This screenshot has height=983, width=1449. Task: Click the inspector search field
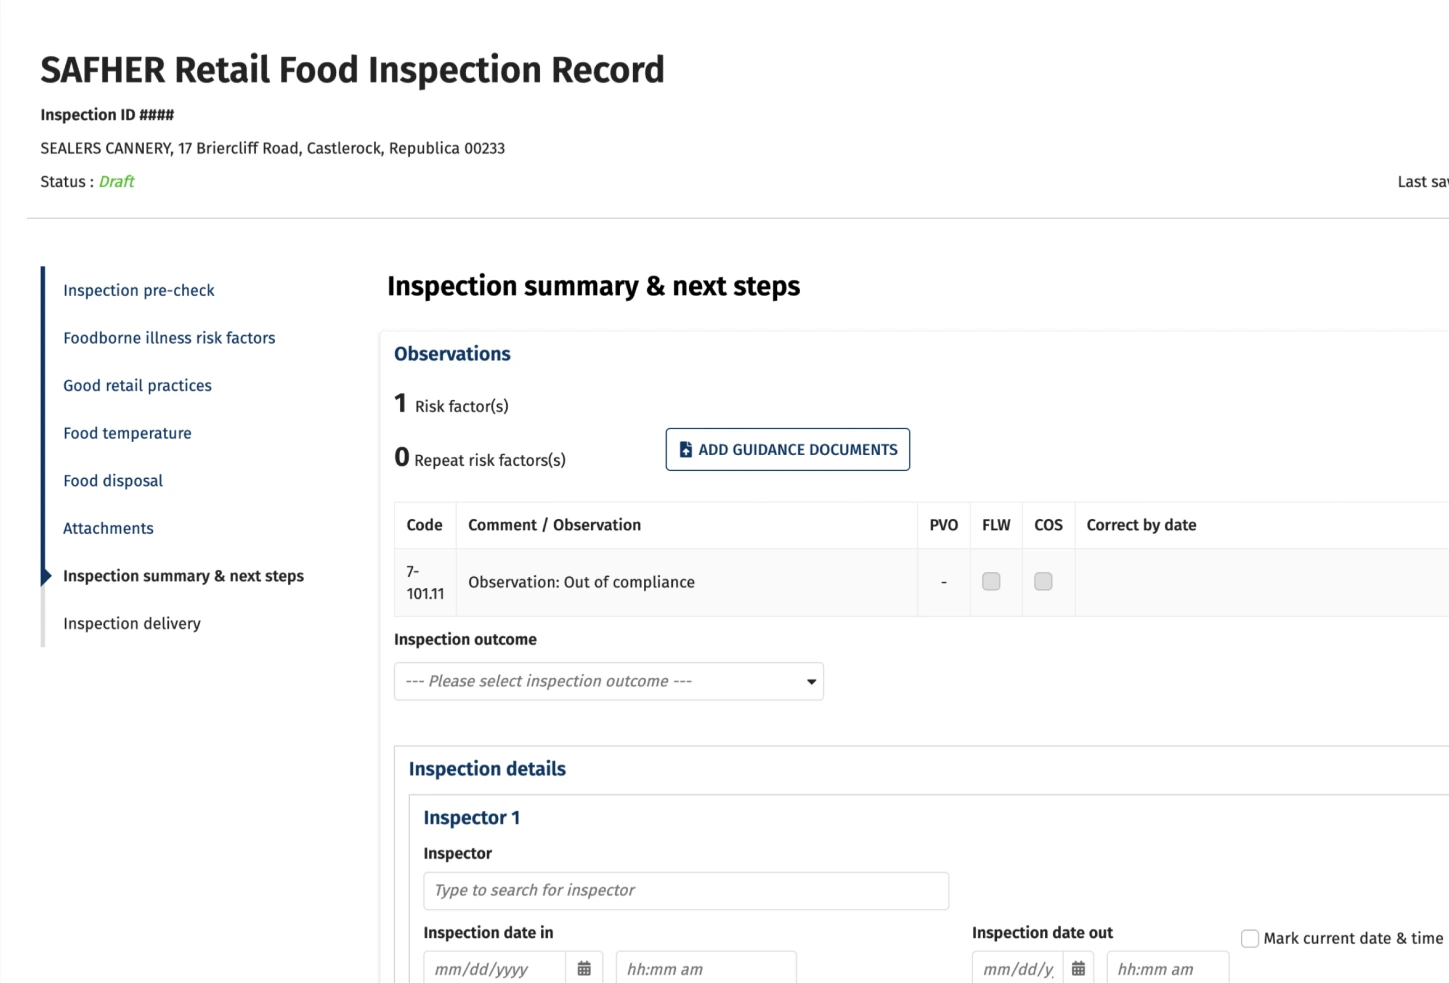click(685, 890)
